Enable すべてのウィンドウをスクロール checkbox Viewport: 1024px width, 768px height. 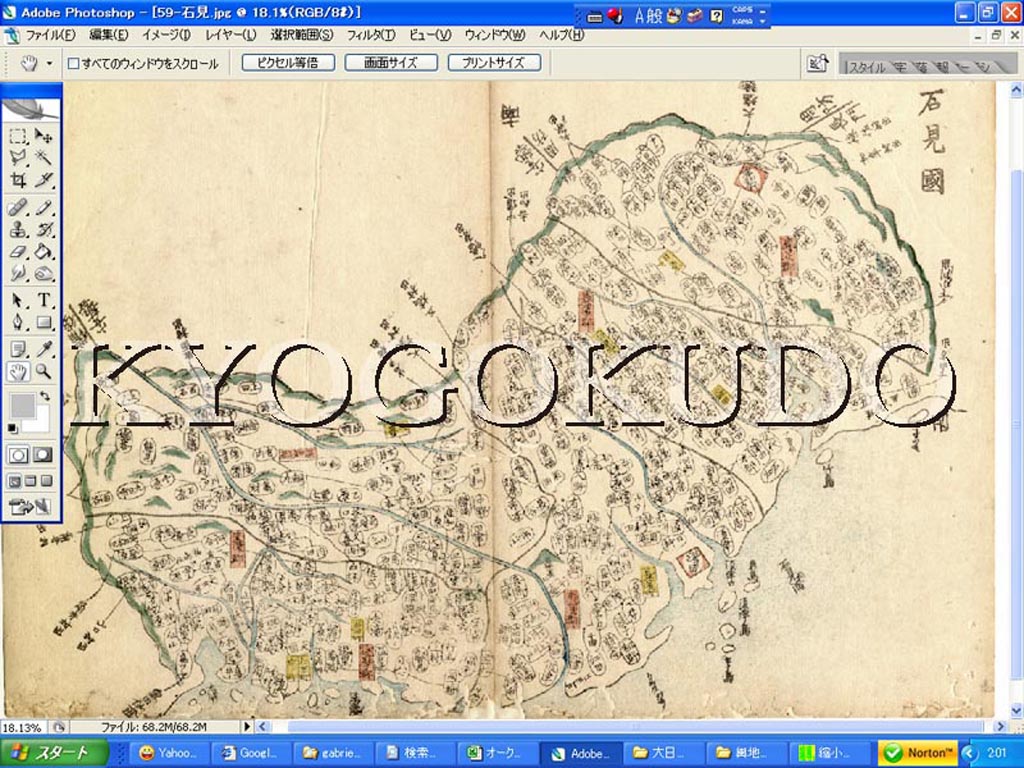pyautogui.click(x=74, y=63)
